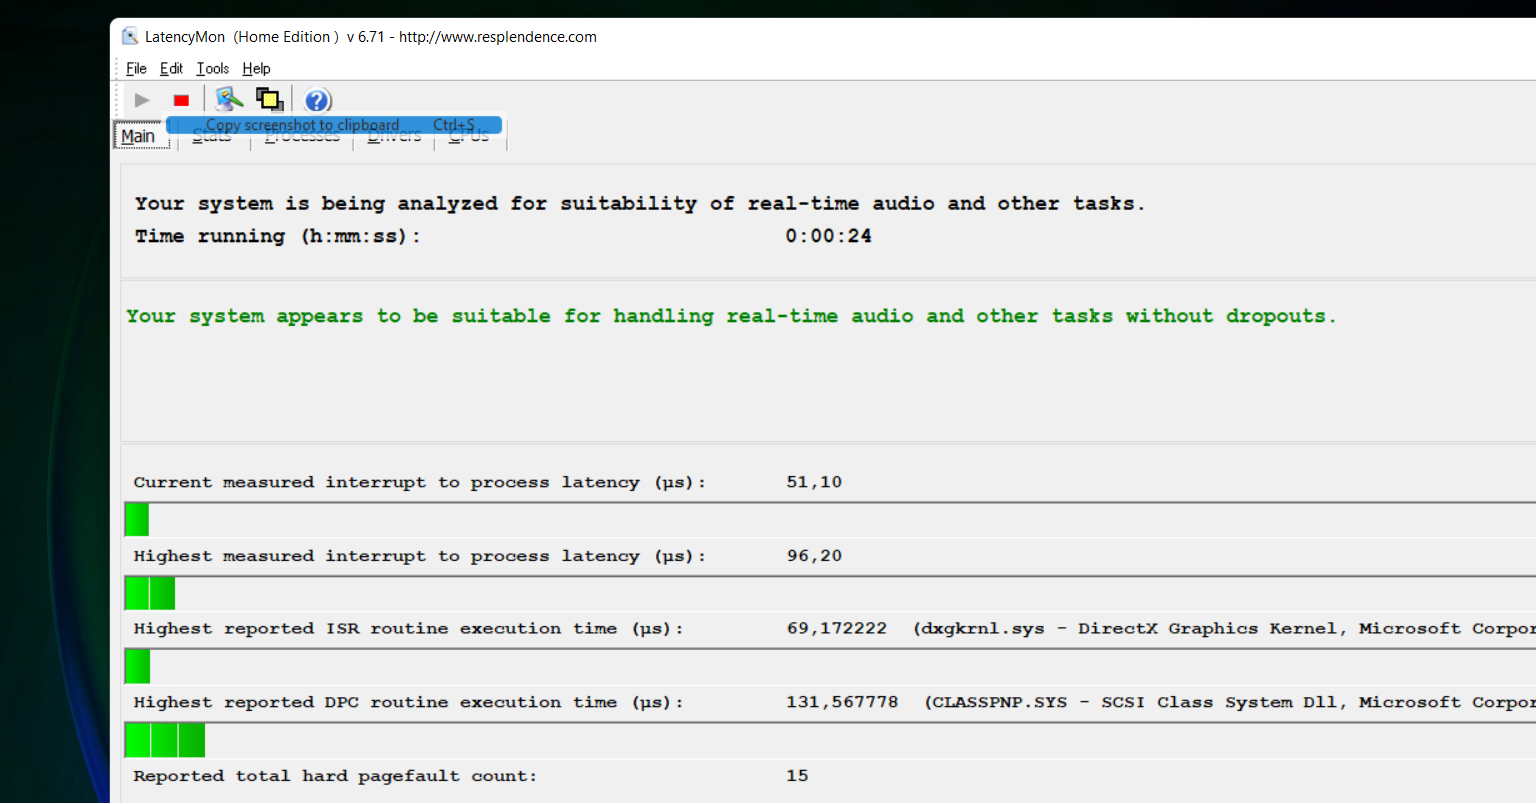Click the DPC routine execution time bar

[165, 740]
